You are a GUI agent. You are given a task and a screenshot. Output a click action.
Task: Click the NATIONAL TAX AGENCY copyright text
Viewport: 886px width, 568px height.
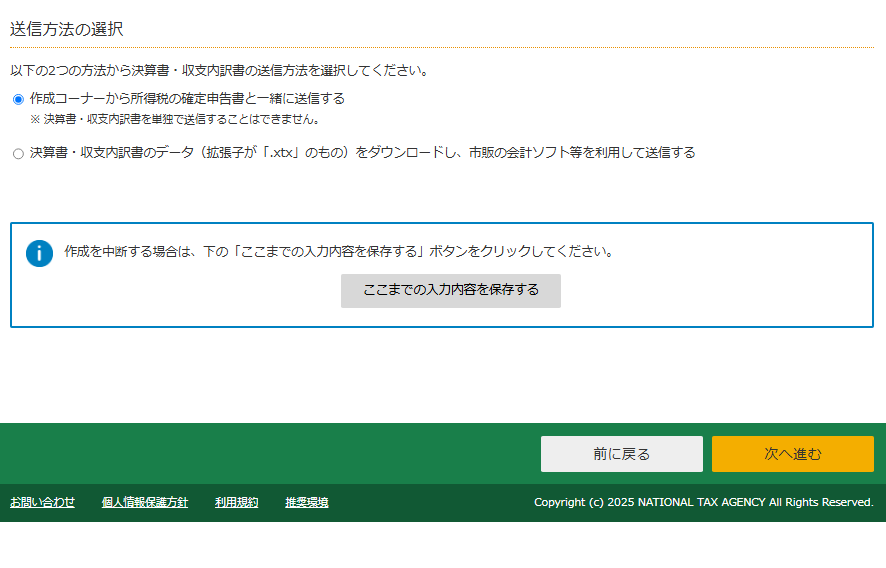(703, 502)
